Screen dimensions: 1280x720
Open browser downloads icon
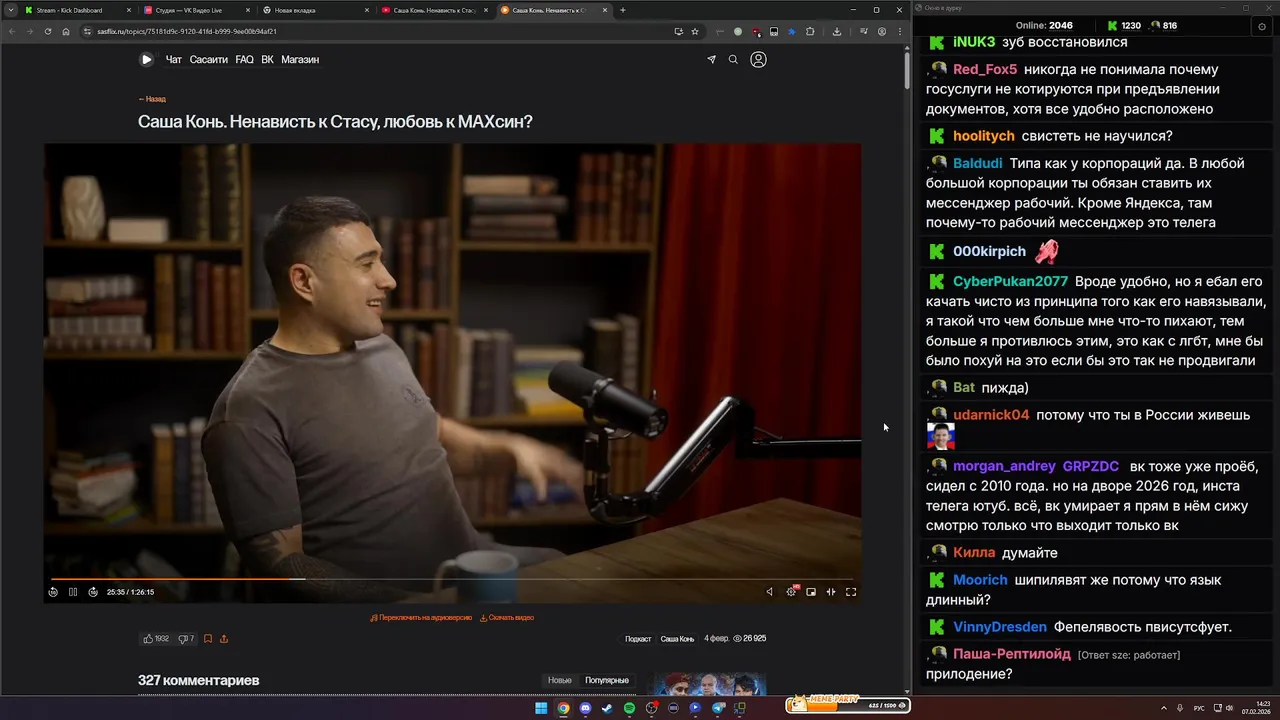837,31
